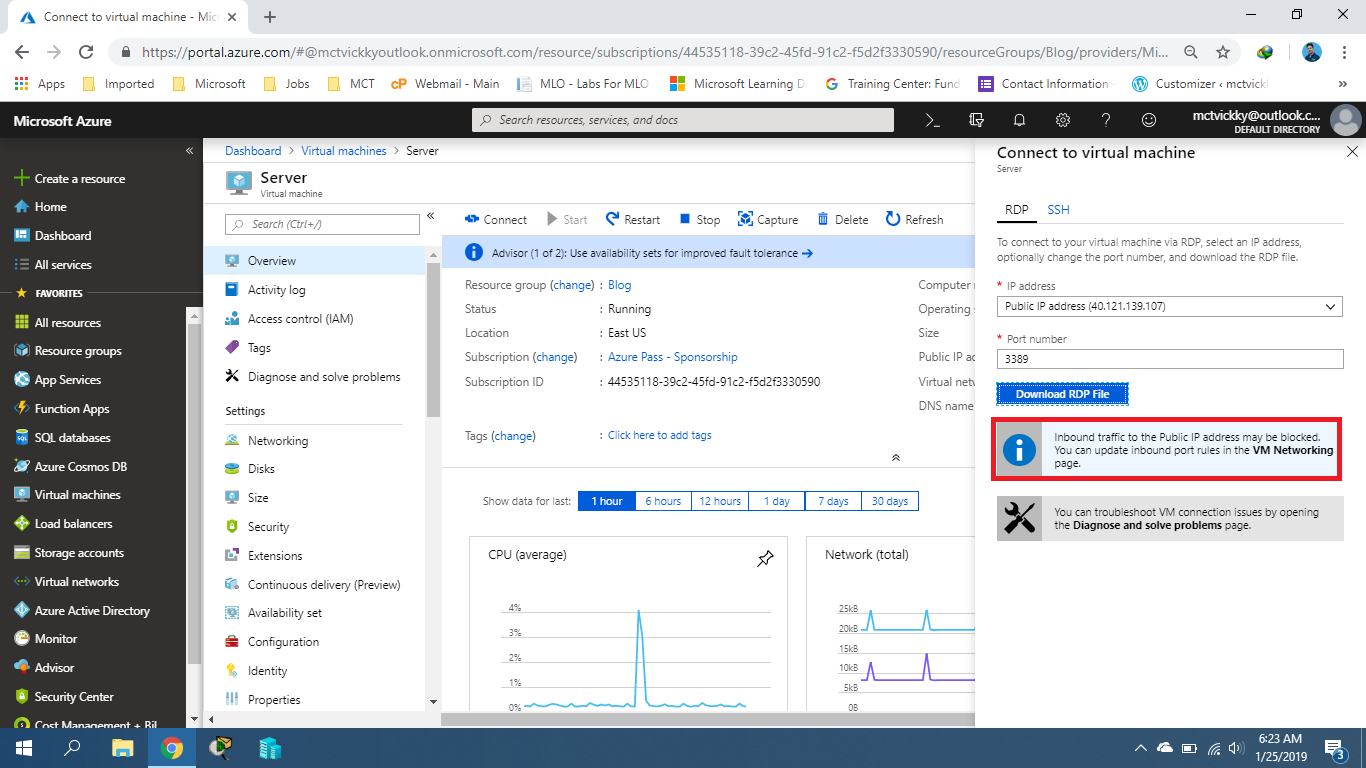Click Delete in the VM toolbar
The width and height of the screenshot is (1366, 768).
842,219
